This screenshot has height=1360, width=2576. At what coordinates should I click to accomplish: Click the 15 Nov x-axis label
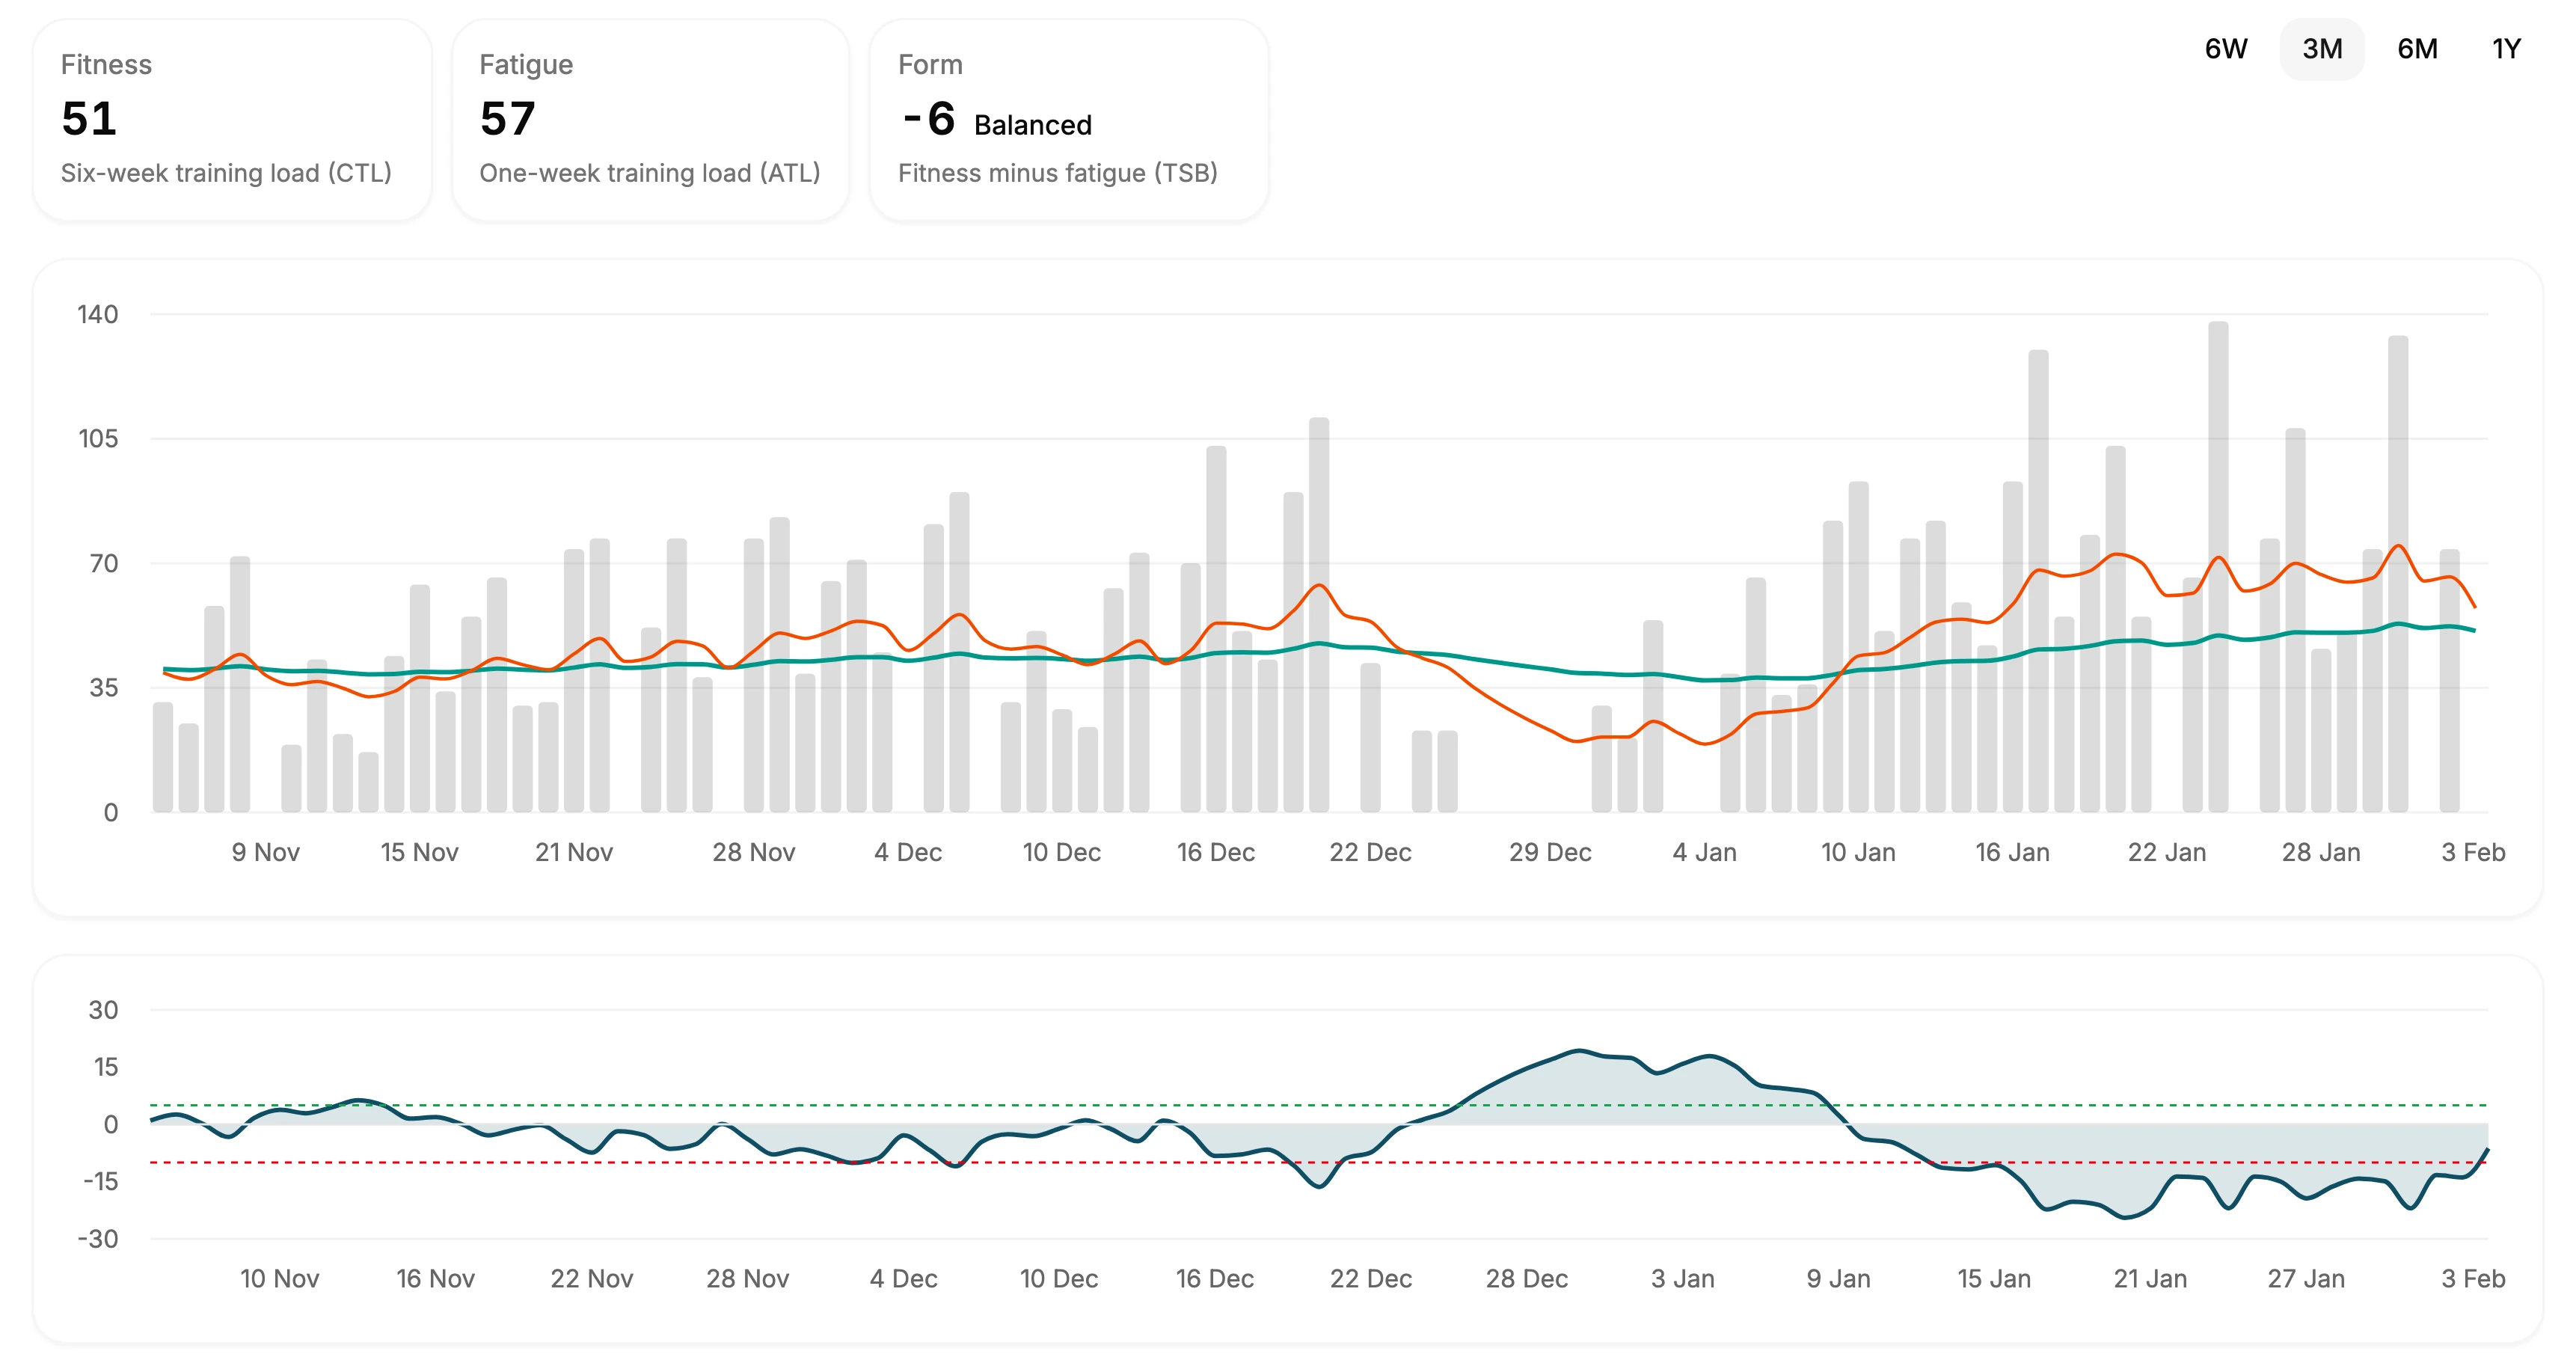[x=419, y=852]
